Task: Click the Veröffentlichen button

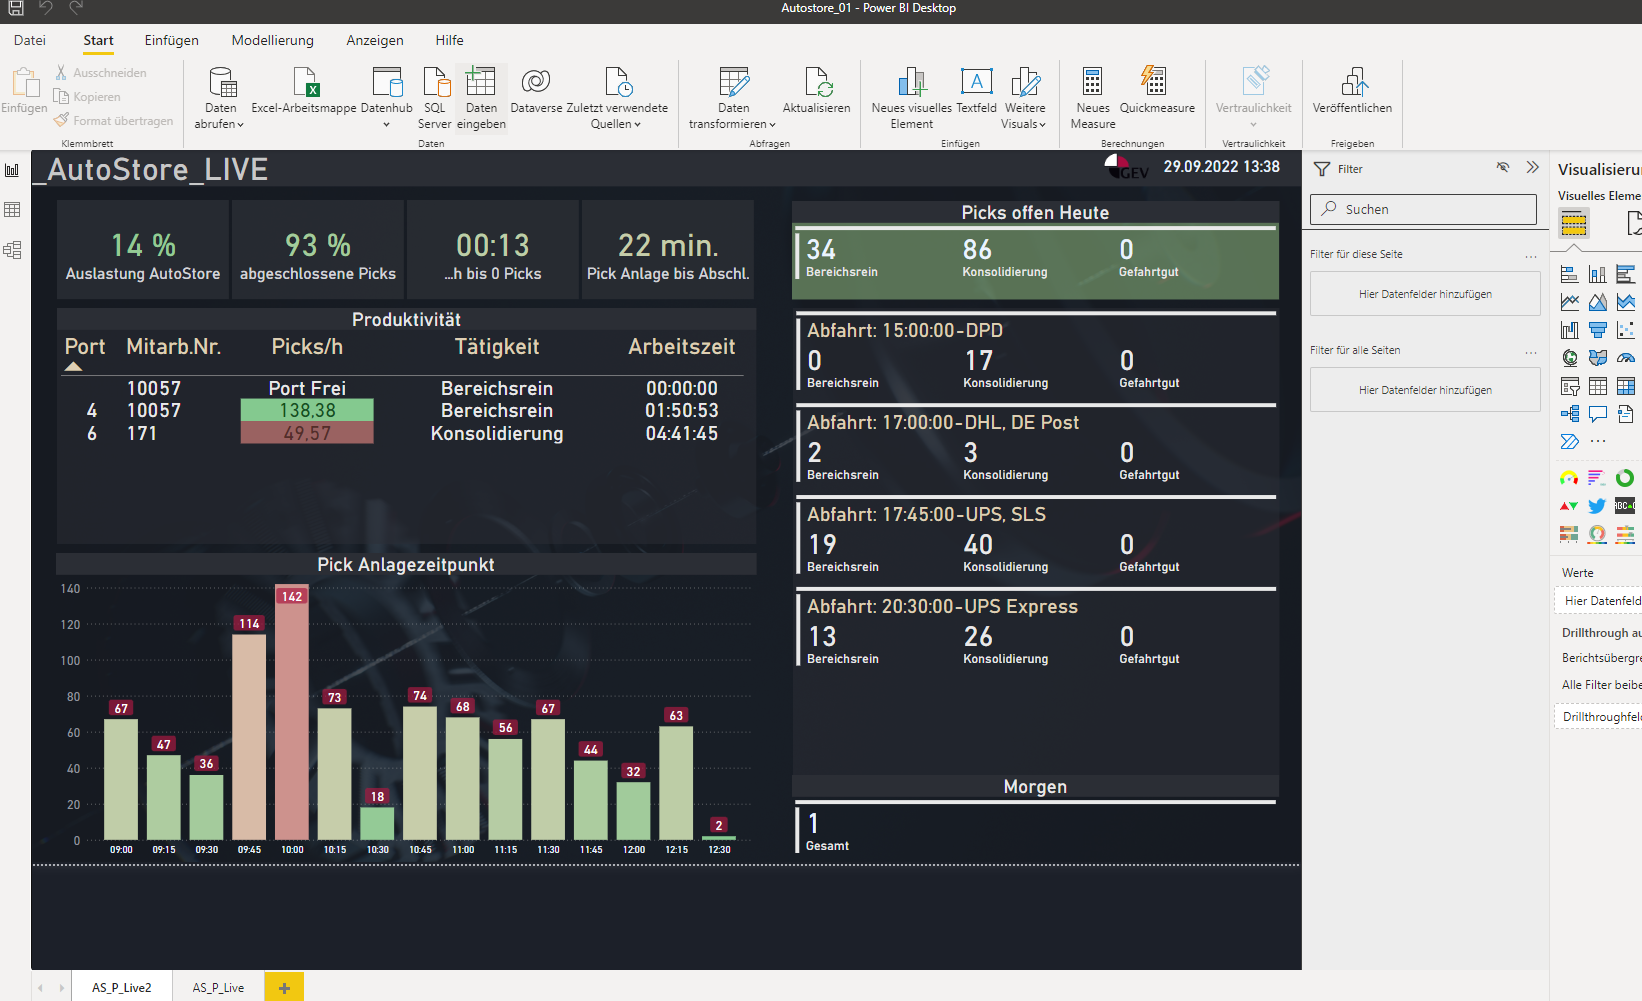Action: [x=1352, y=91]
